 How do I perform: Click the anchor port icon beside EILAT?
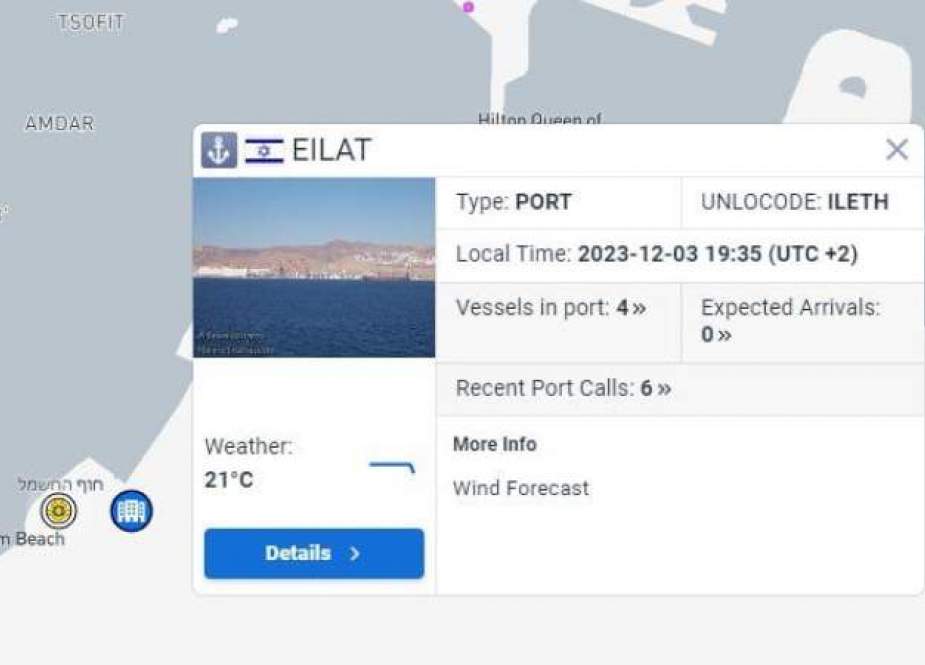pos(219,150)
